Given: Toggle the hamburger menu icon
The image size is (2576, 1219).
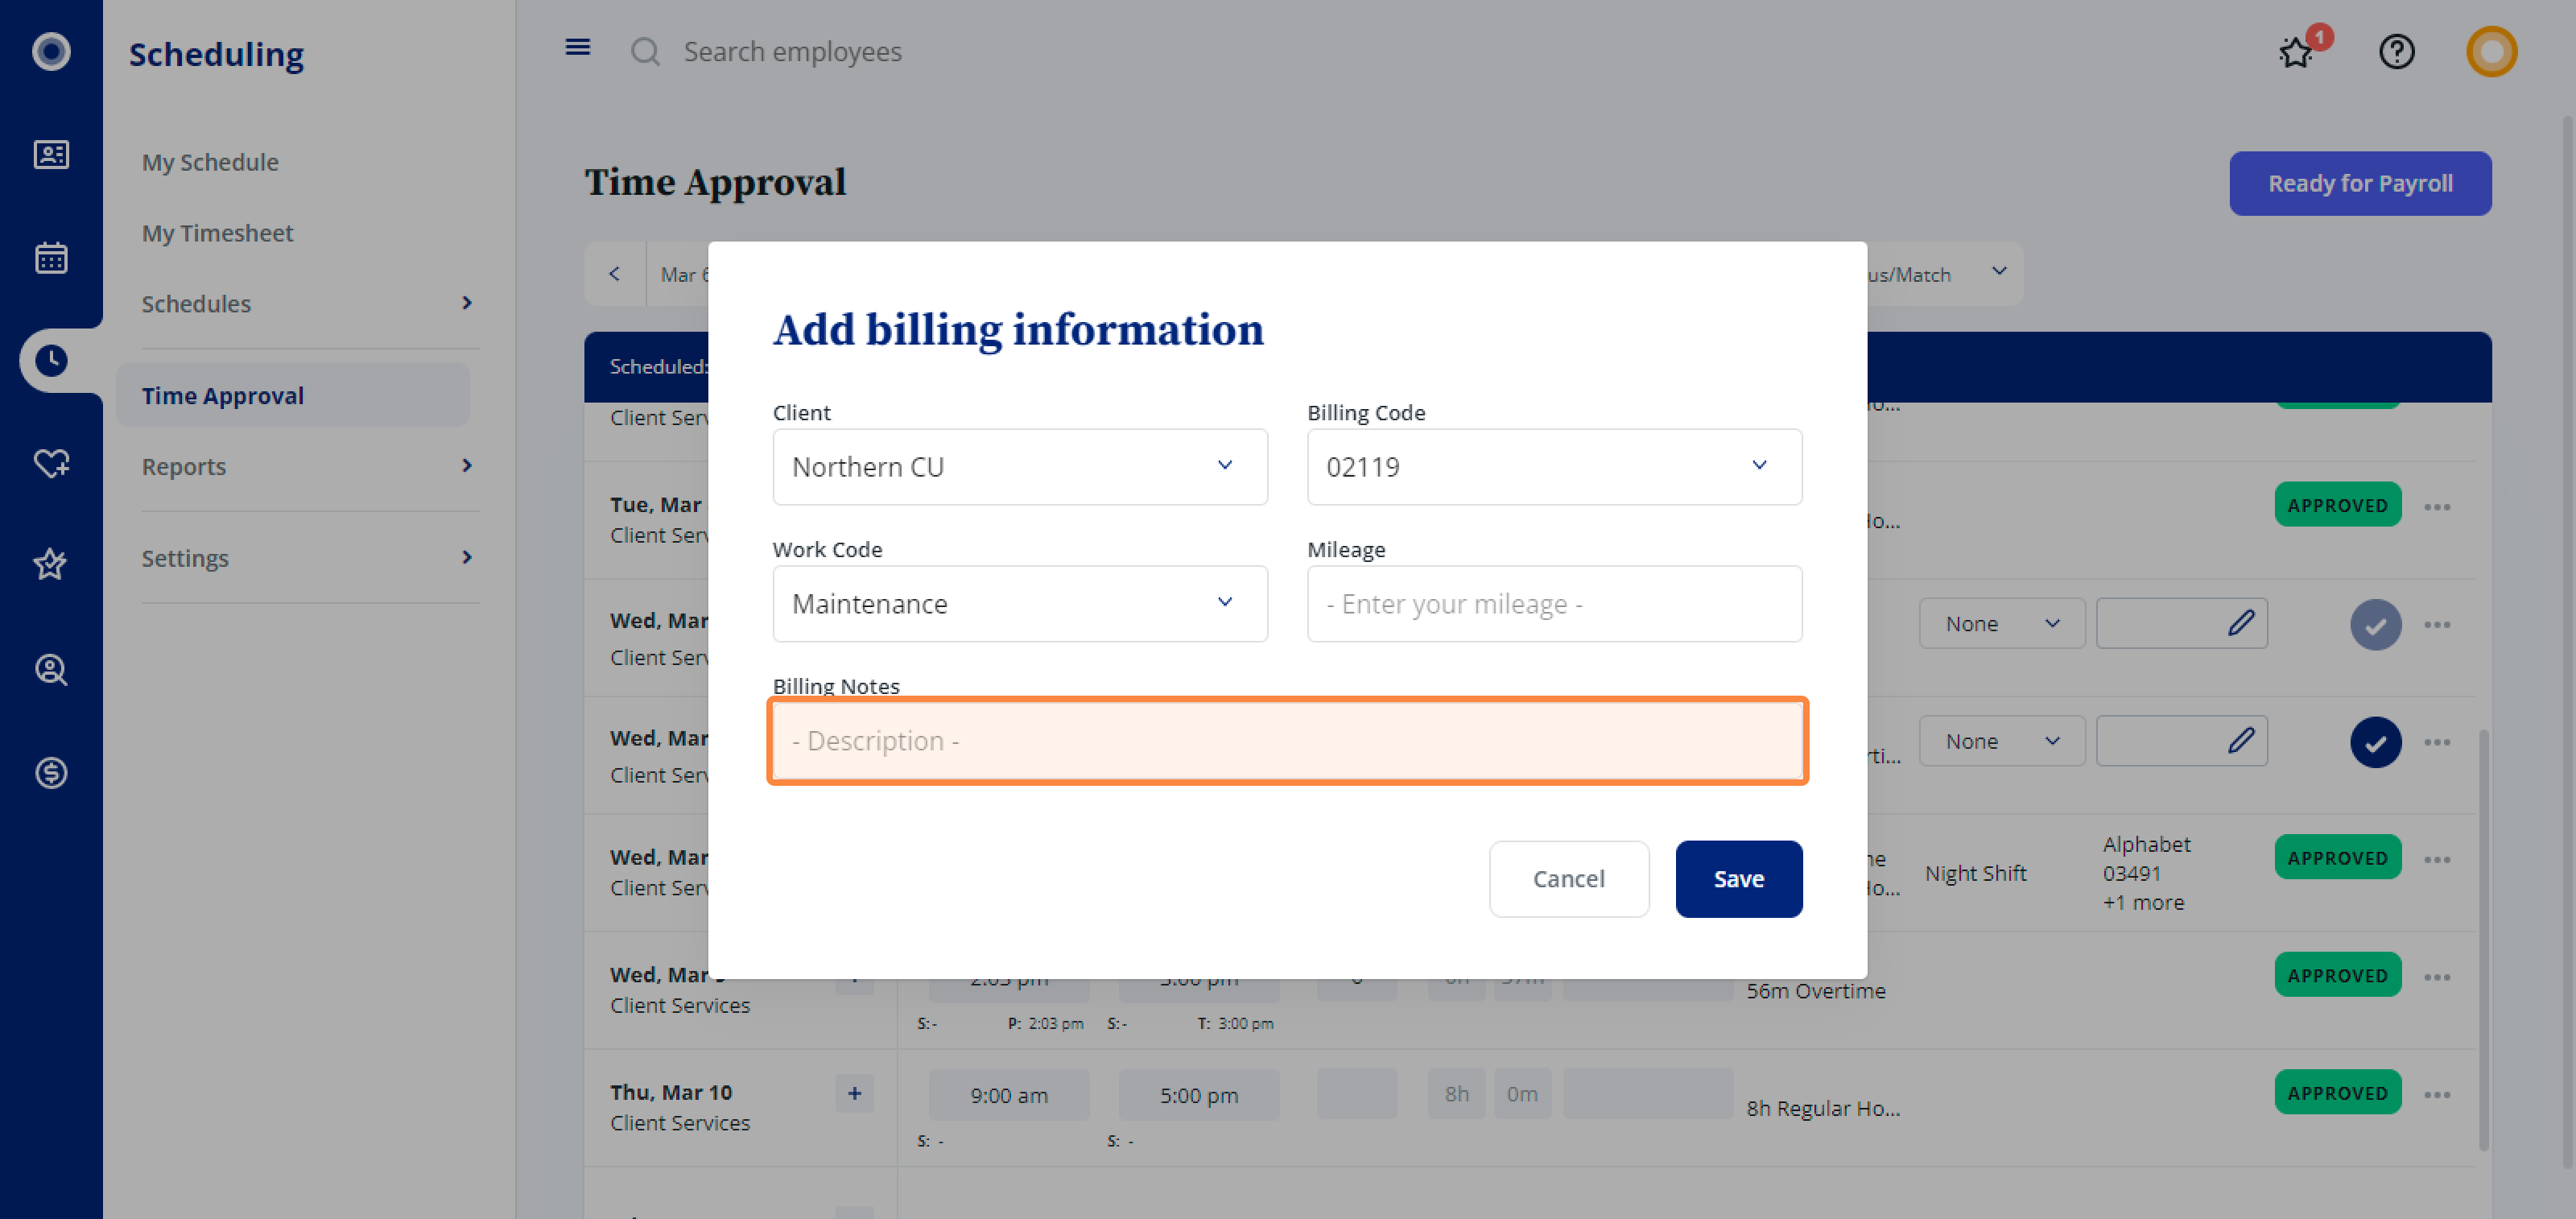Looking at the screenshot, I should (x=577, y=47).
